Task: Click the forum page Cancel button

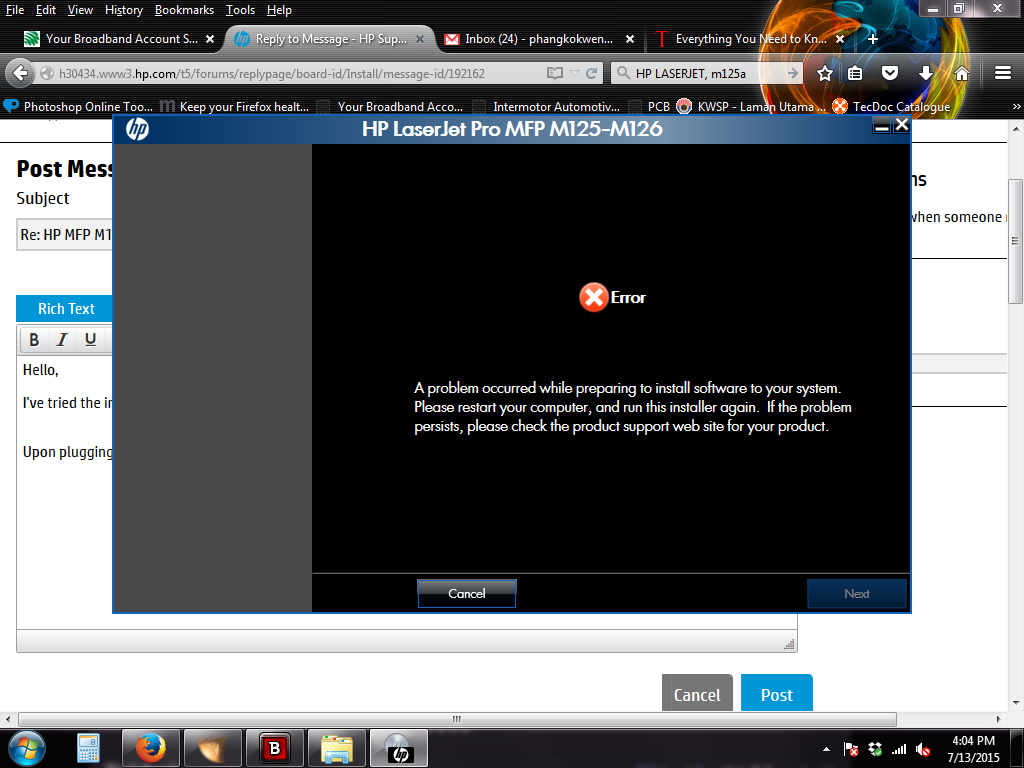Action: 697,694
